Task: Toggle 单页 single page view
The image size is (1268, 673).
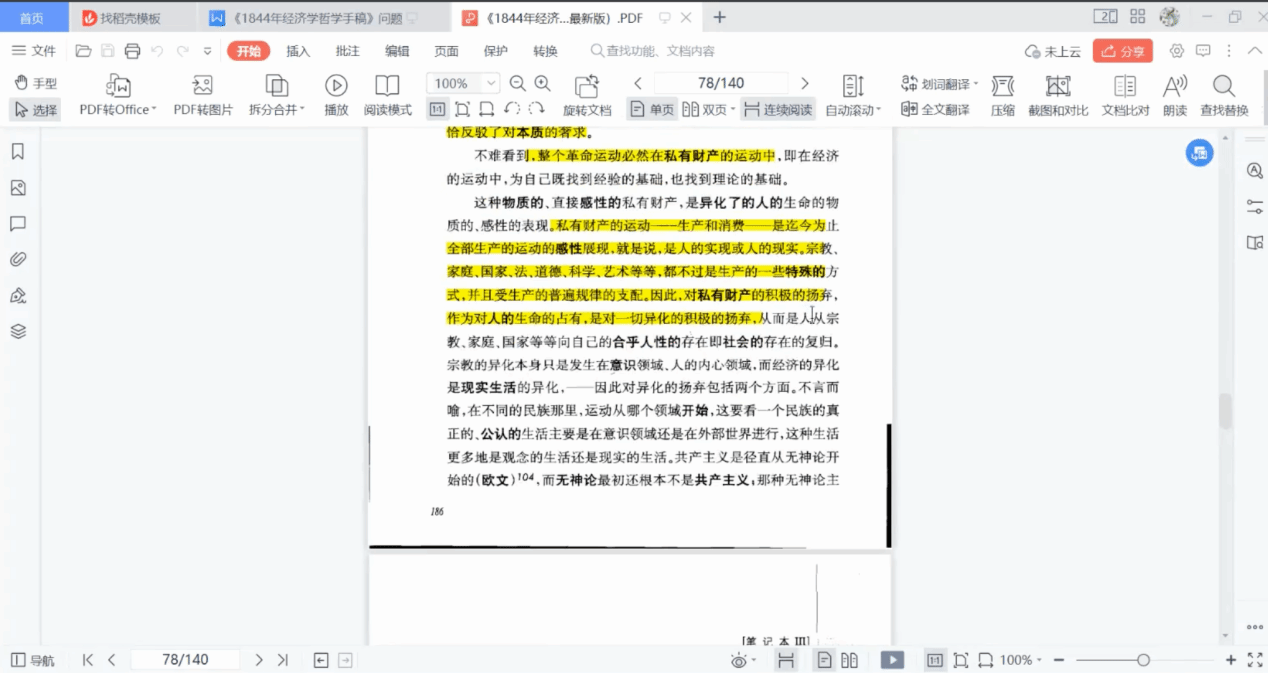Action: coord(651,110)
